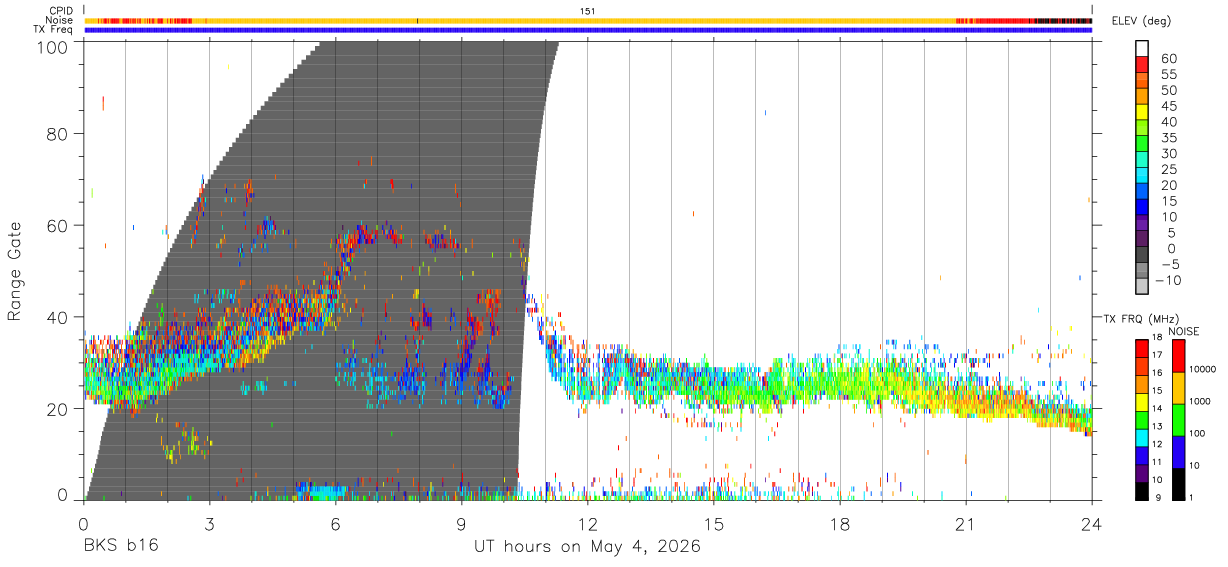This screenshot has width=1228, height=567.
Task: Click Range Gate tick label 60
Action: click(59, 225)
